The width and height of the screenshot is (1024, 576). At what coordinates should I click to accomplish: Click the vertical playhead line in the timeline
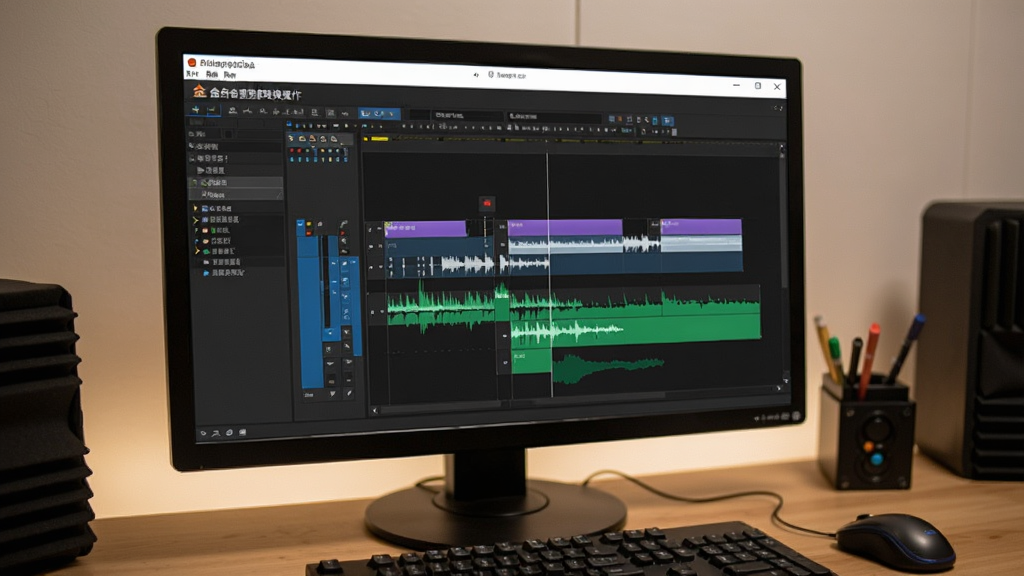[x=549, y=274]
